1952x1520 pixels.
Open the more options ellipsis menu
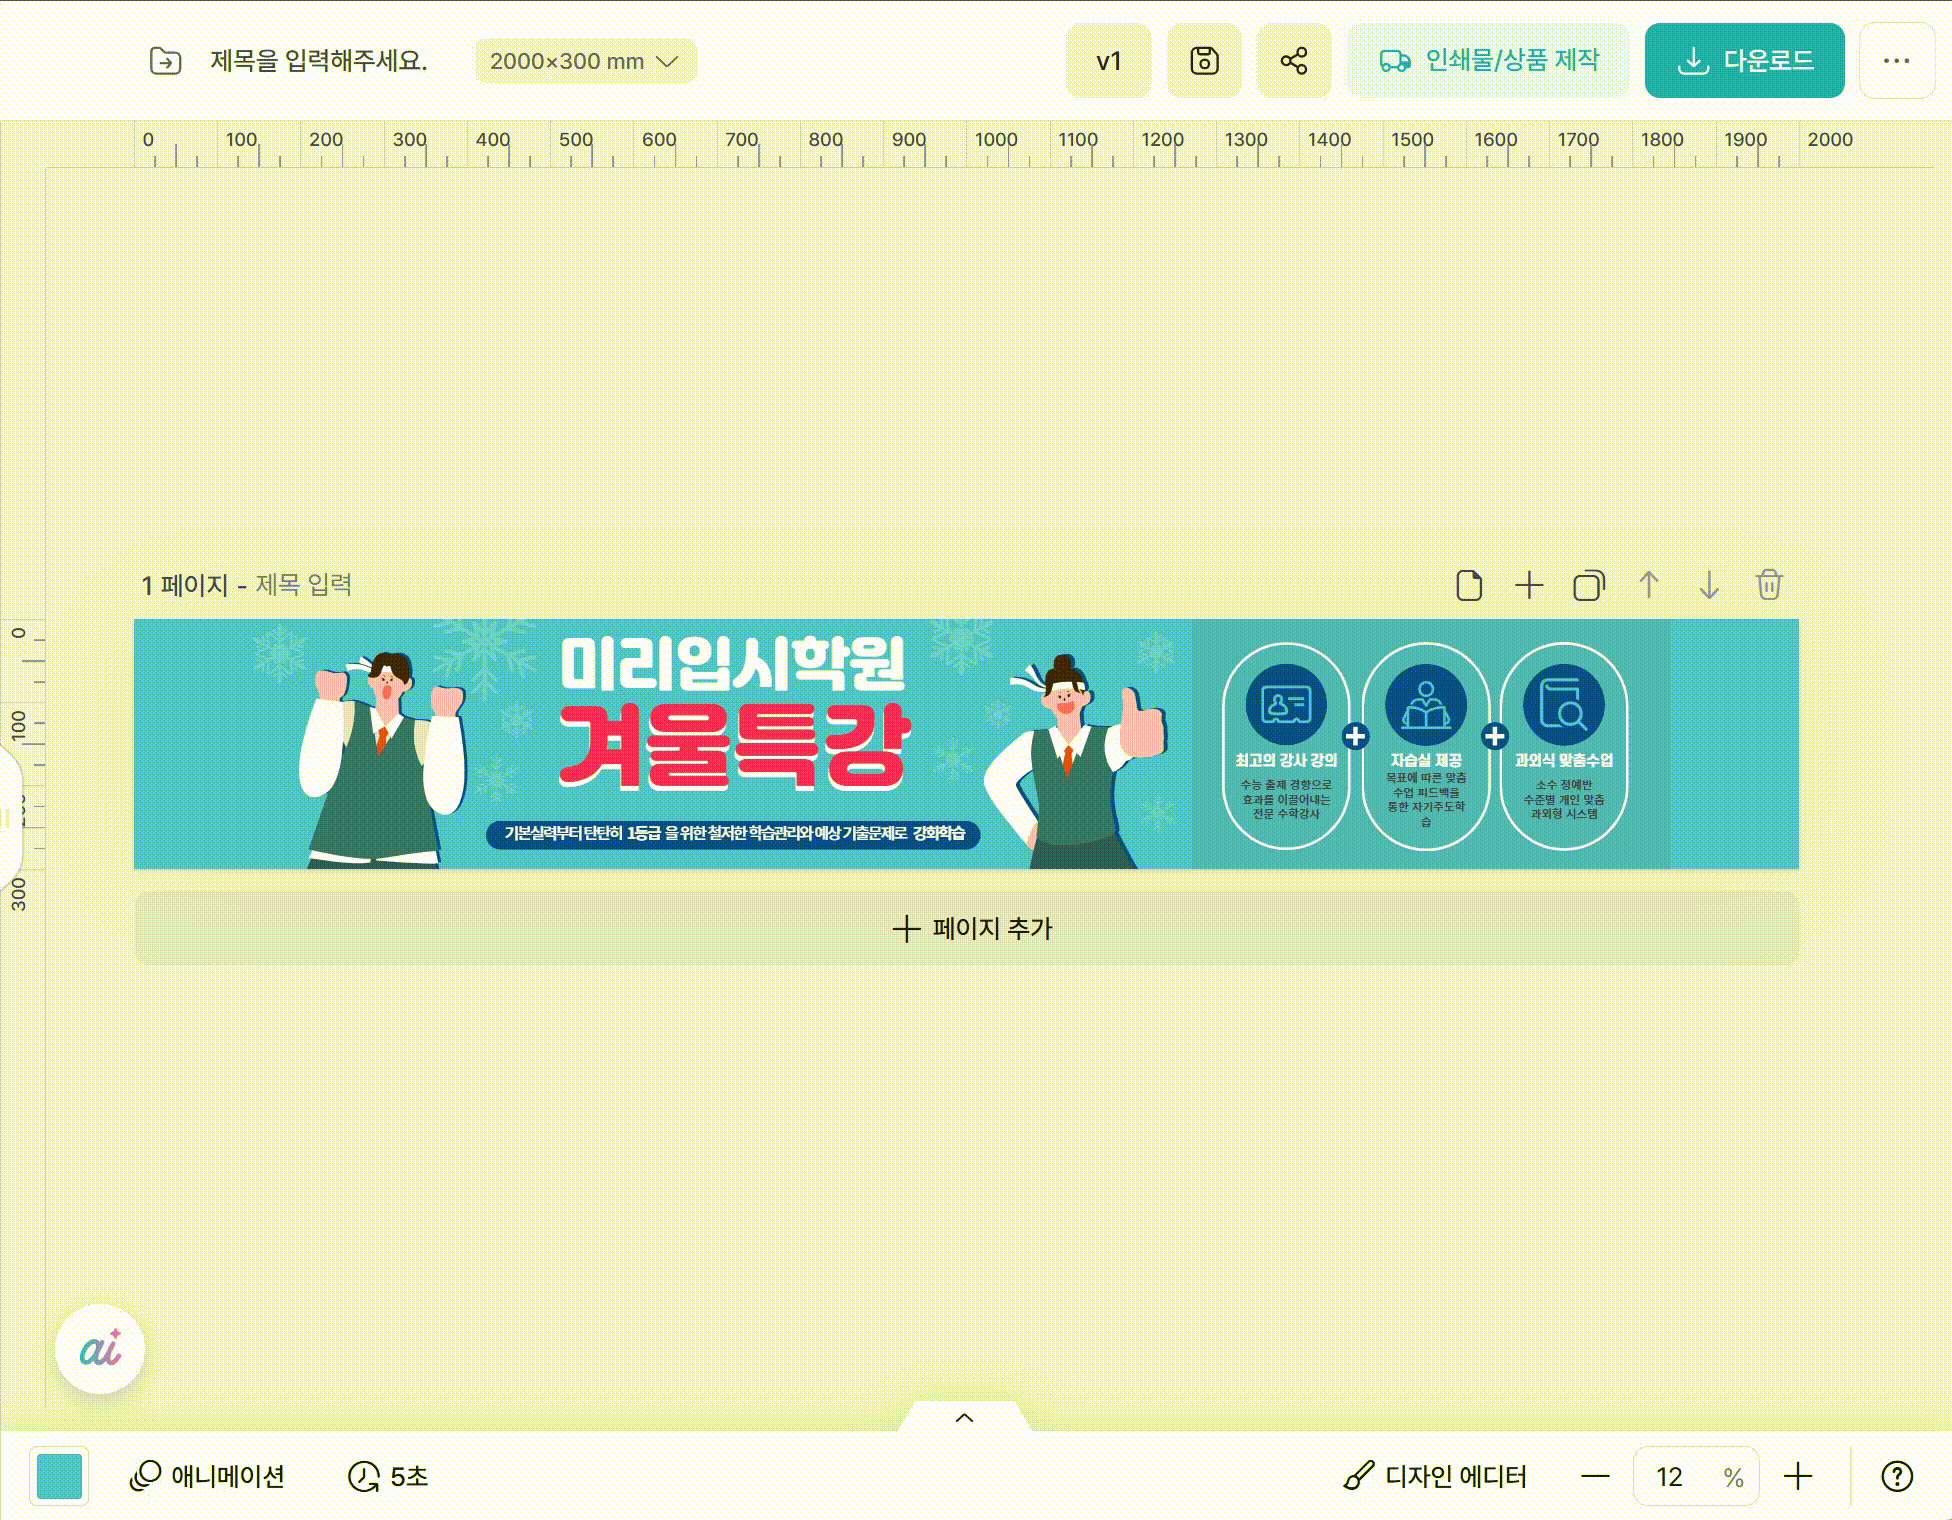pos(1896,61)
